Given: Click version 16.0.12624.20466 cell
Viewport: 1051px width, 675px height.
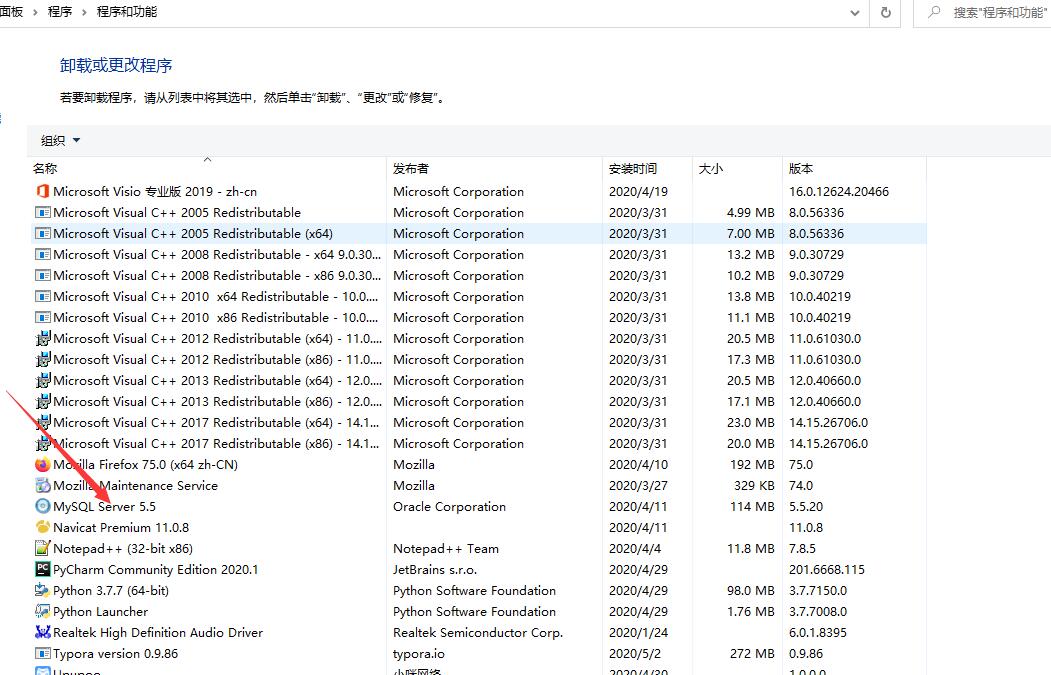Looking at the screenshot, I should coord(839,192).
